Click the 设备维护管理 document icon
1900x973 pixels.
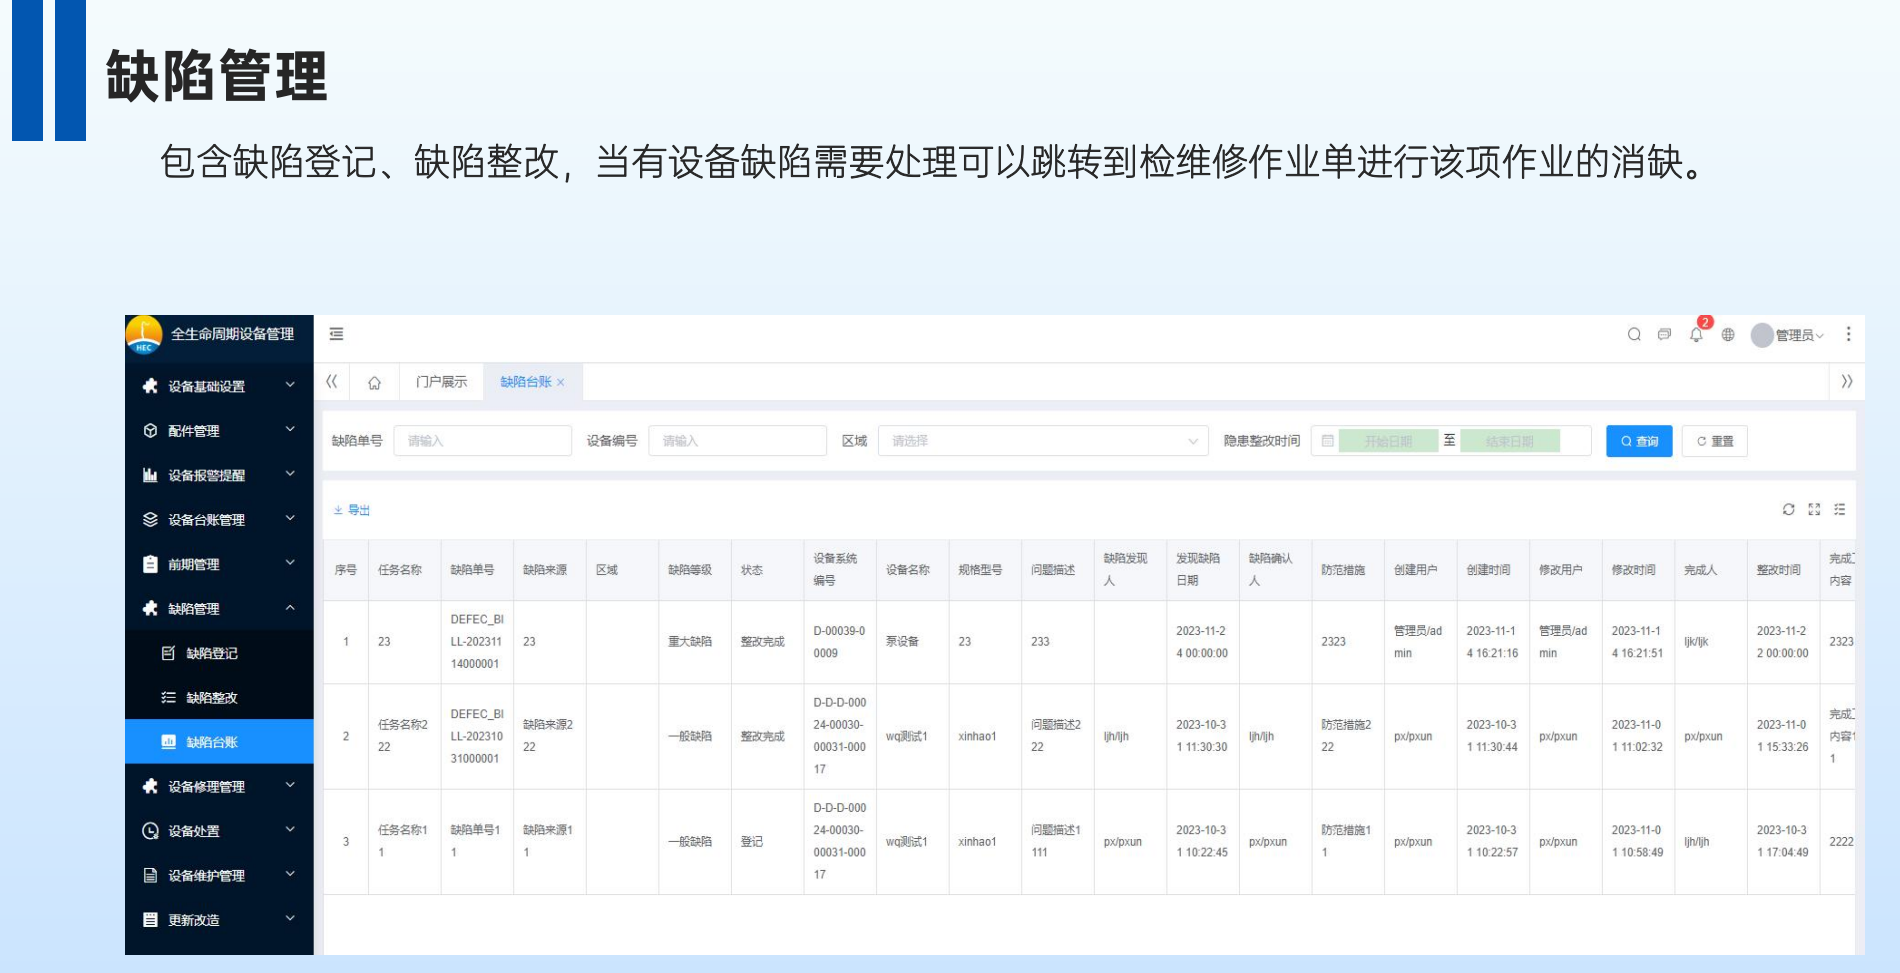(x=150, y=875)
